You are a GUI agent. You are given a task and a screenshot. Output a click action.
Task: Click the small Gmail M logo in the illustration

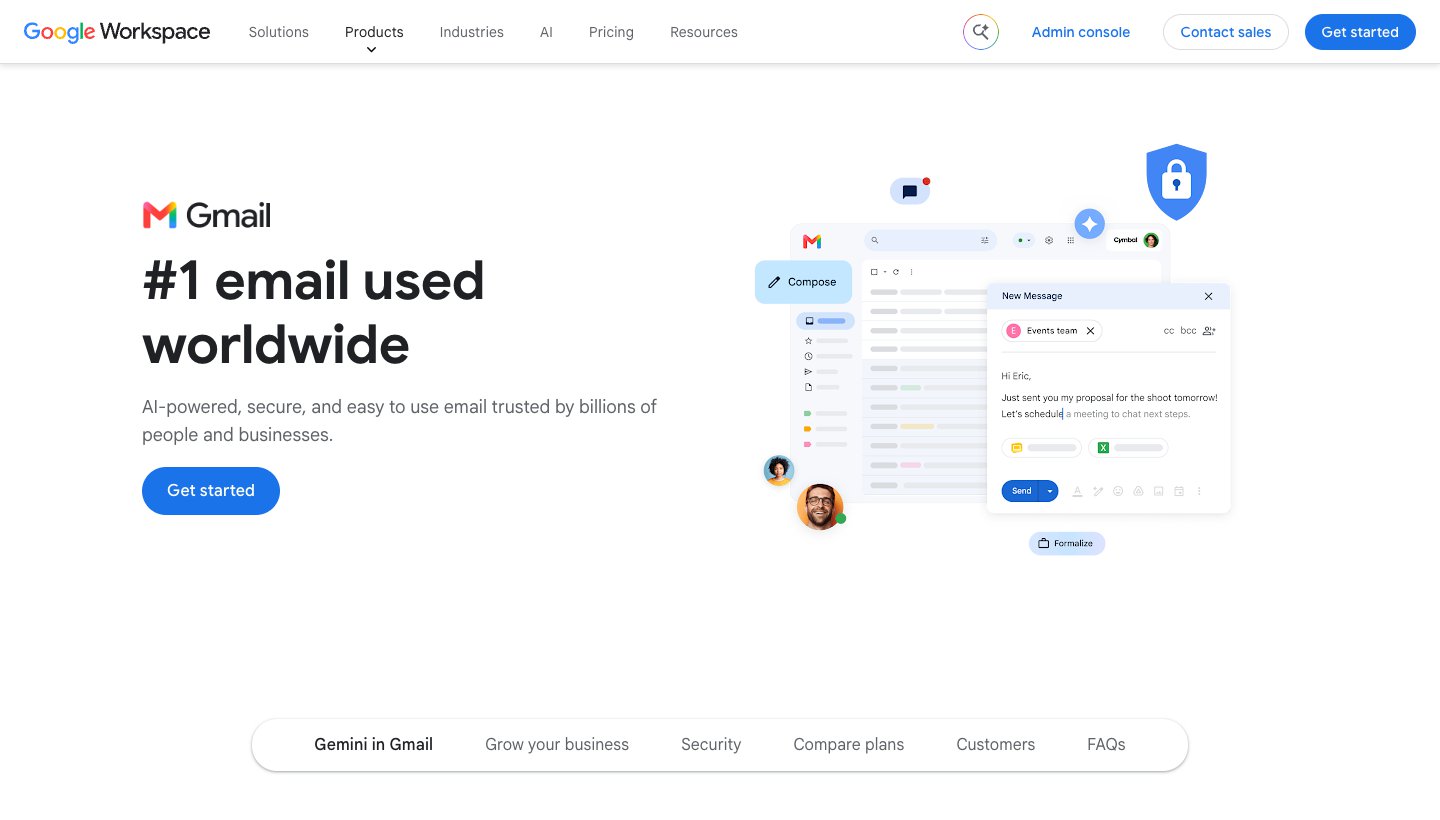812,241
